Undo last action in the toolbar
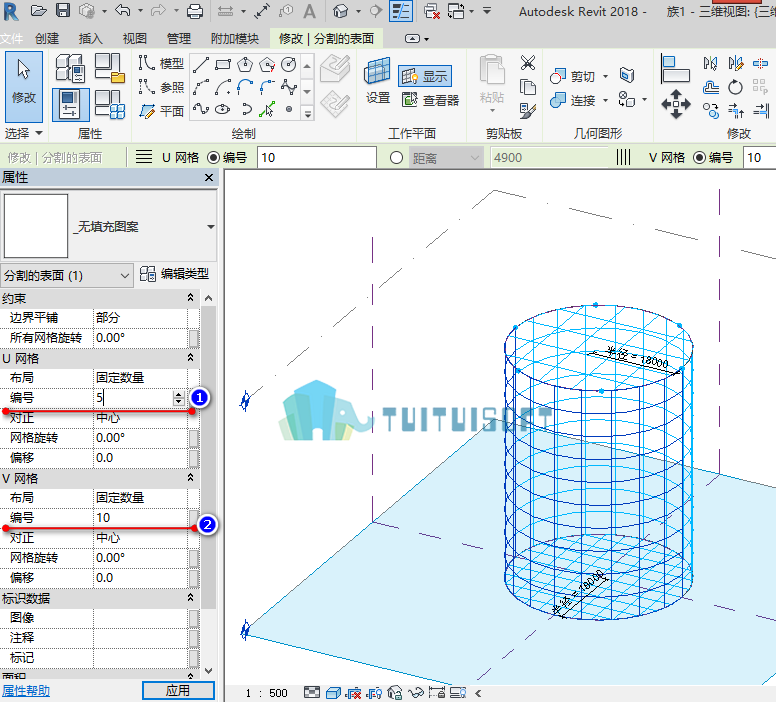The height and width of the screenshot is (702, 776). click(x=122, y=11)
